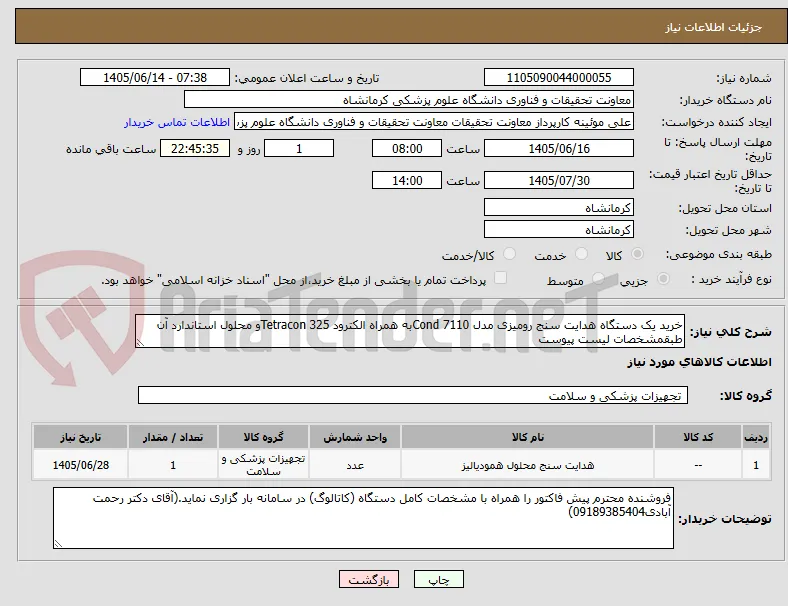Select the کالا/خدمت radio button

click(510, 254)
